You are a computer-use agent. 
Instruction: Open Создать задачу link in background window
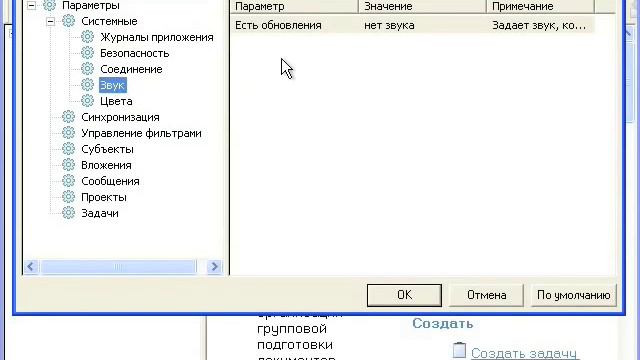coord(524,353)
